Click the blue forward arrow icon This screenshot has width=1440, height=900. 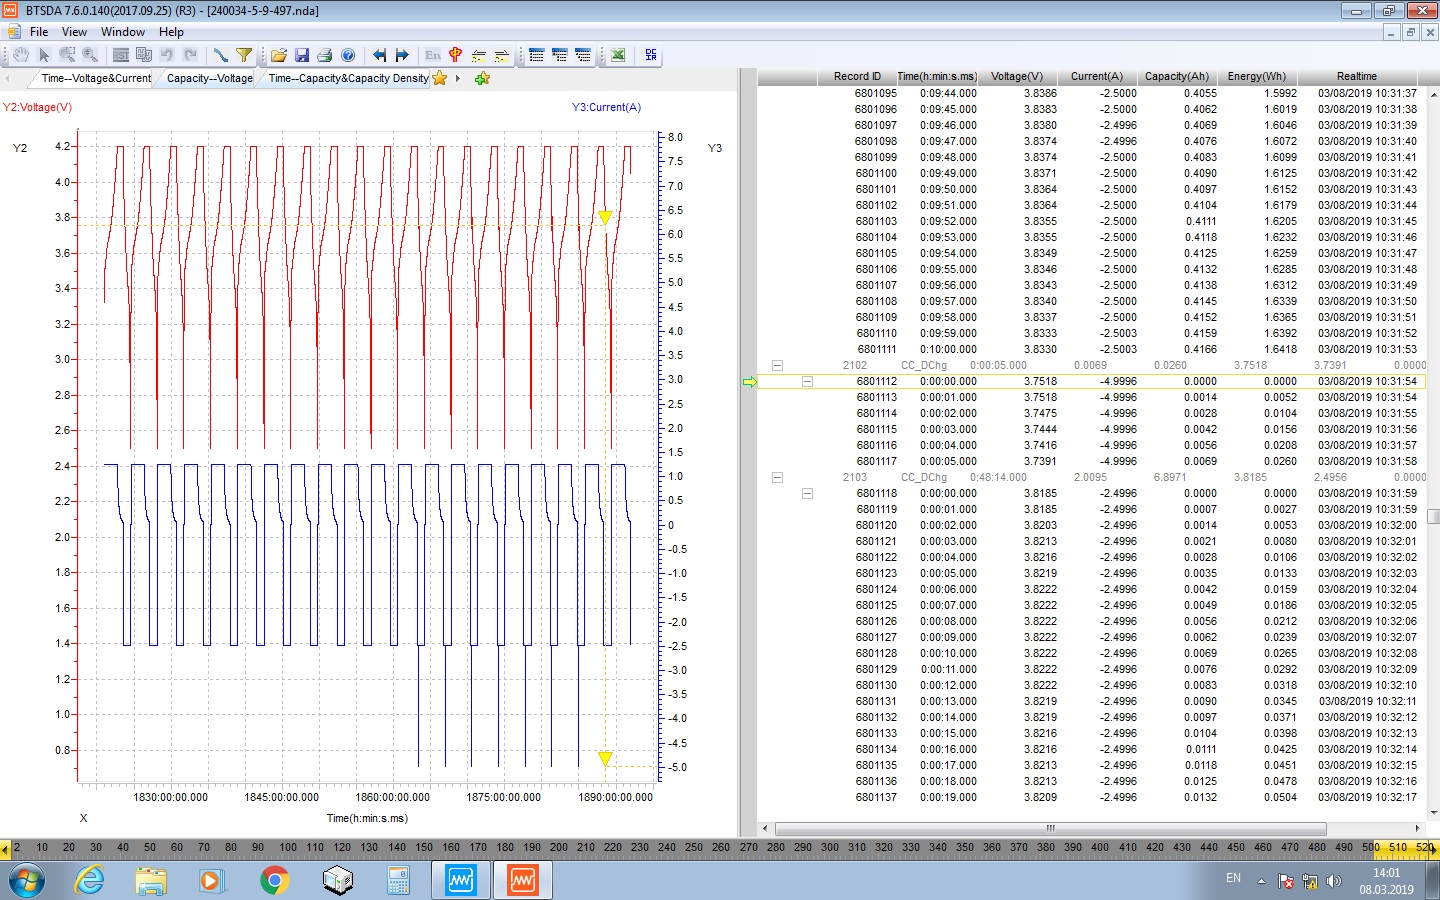[402, 55]
